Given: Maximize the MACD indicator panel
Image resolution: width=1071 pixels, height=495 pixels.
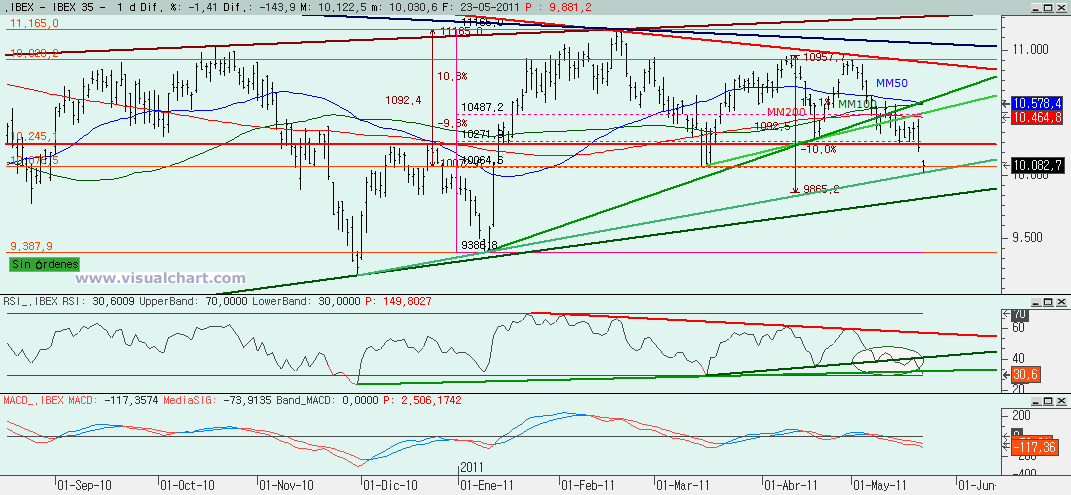Looking at the screenshot, I should tap(1048, 399).
